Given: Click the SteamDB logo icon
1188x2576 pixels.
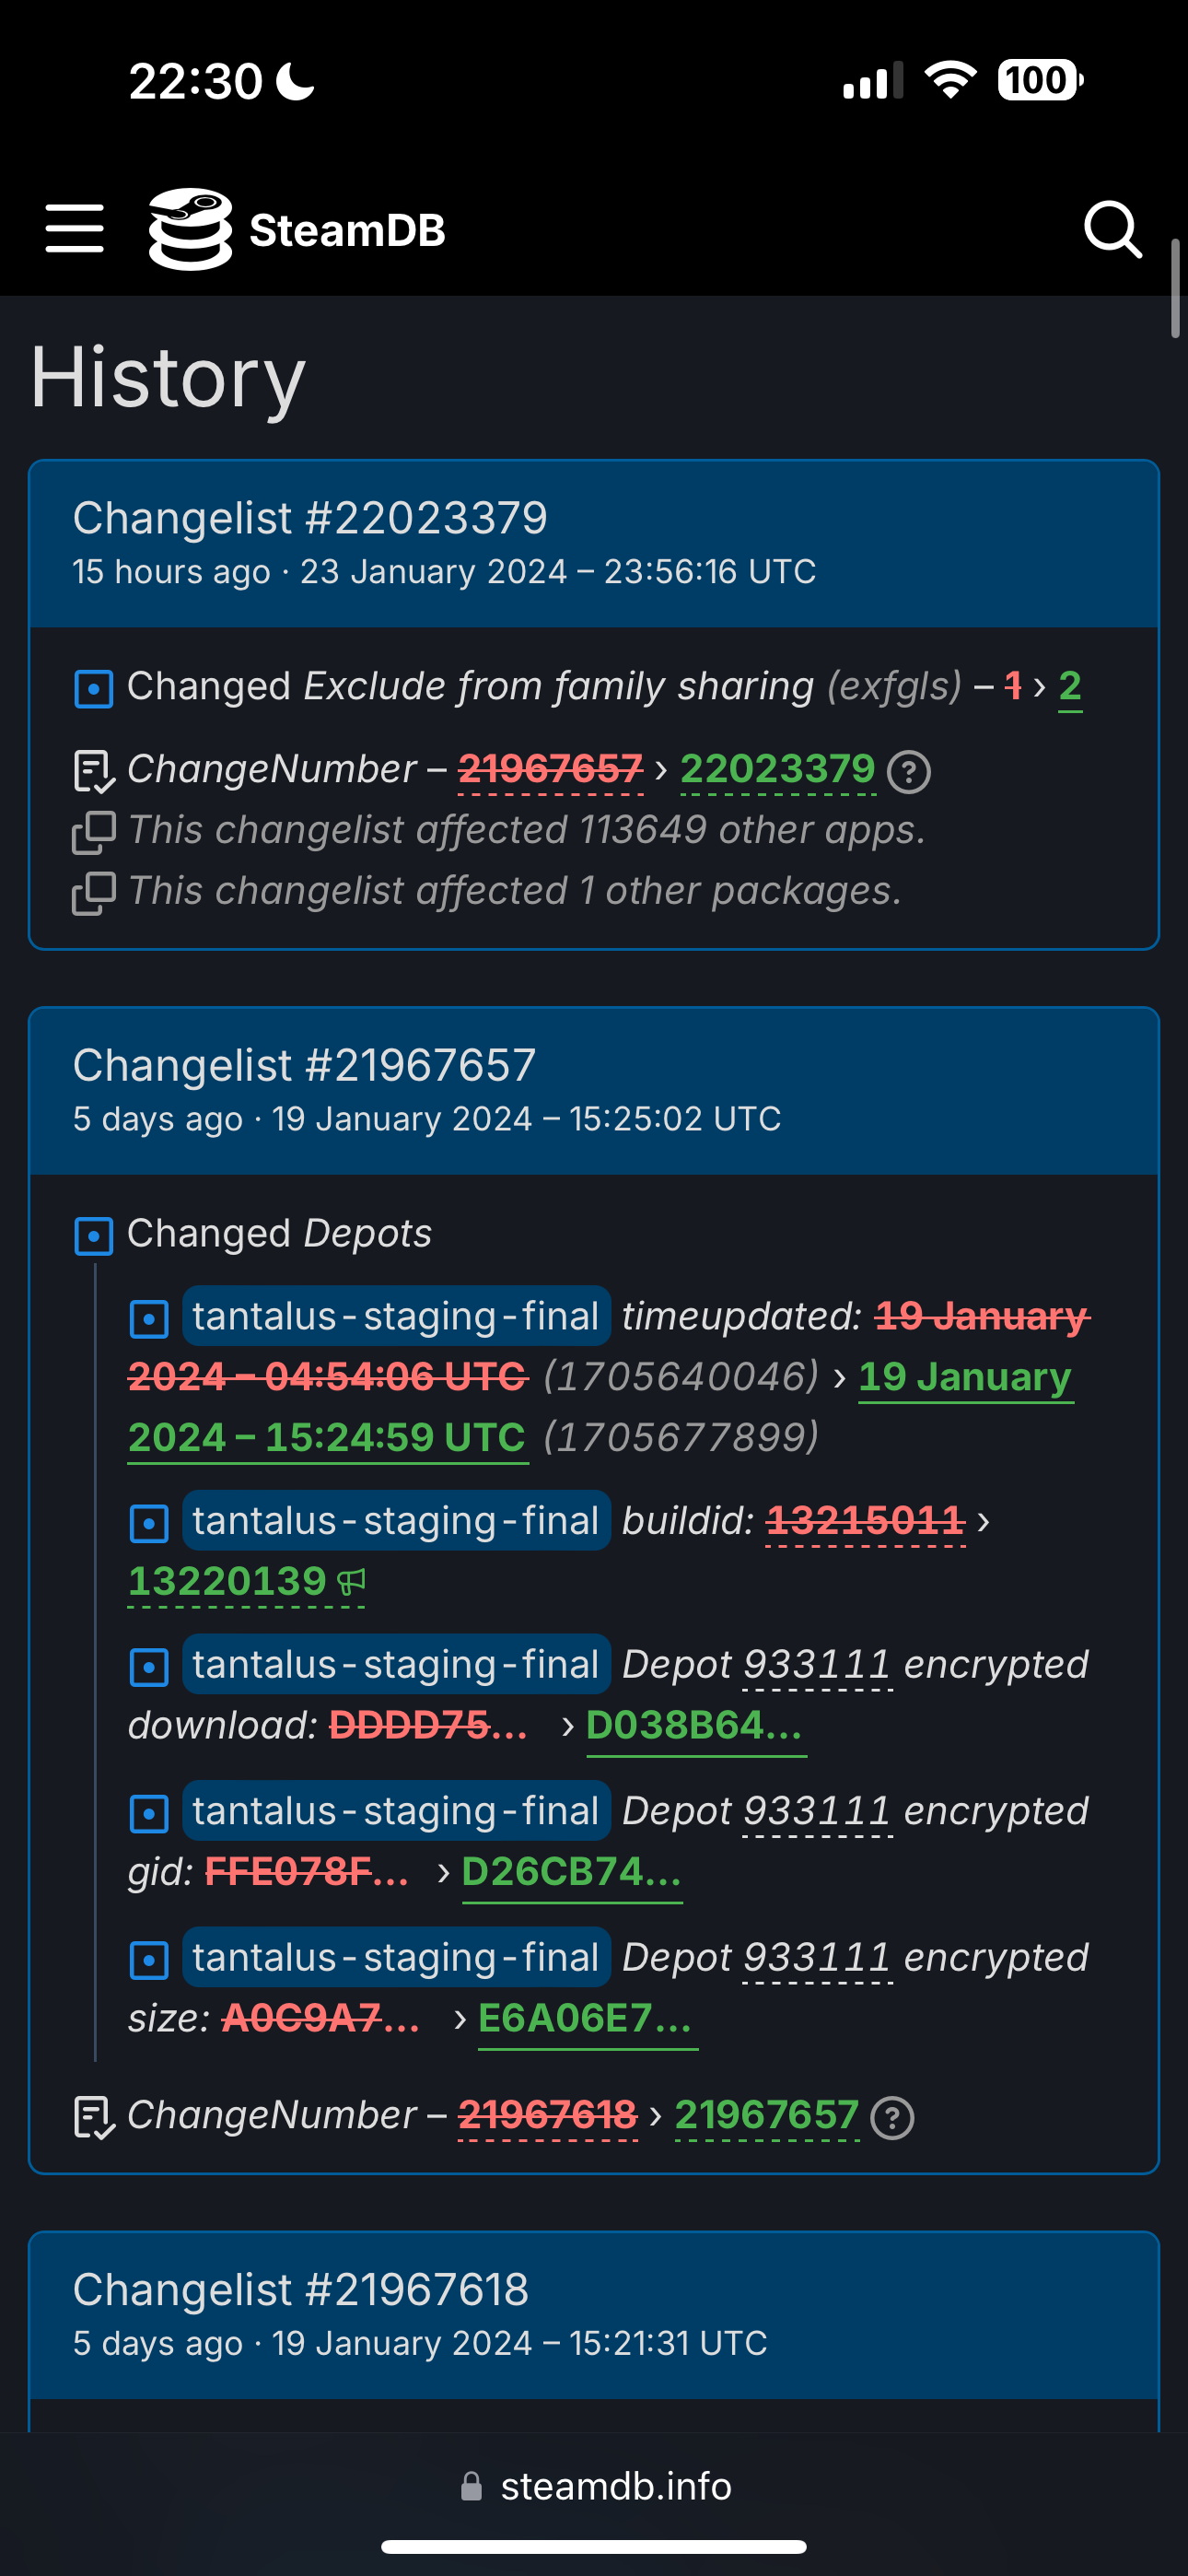Looking at the screenshot, I should (x=190, y=229).
